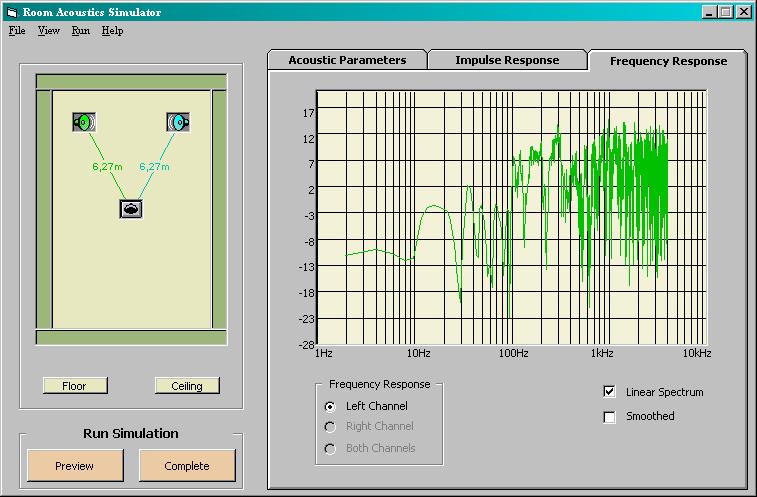Click the 1kHz axis label
757x497 pixels.
[602, 354]
